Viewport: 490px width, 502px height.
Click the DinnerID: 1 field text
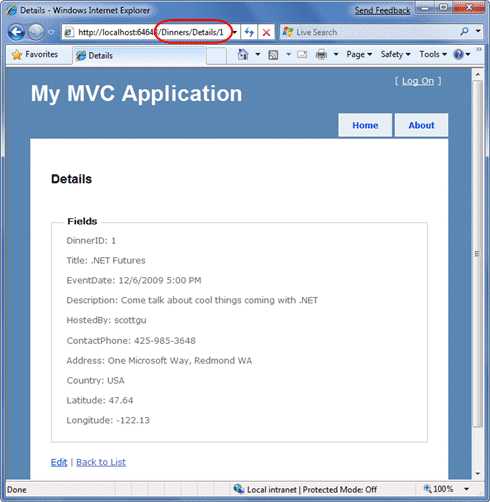pyautogui.click(x=91, y=241)
